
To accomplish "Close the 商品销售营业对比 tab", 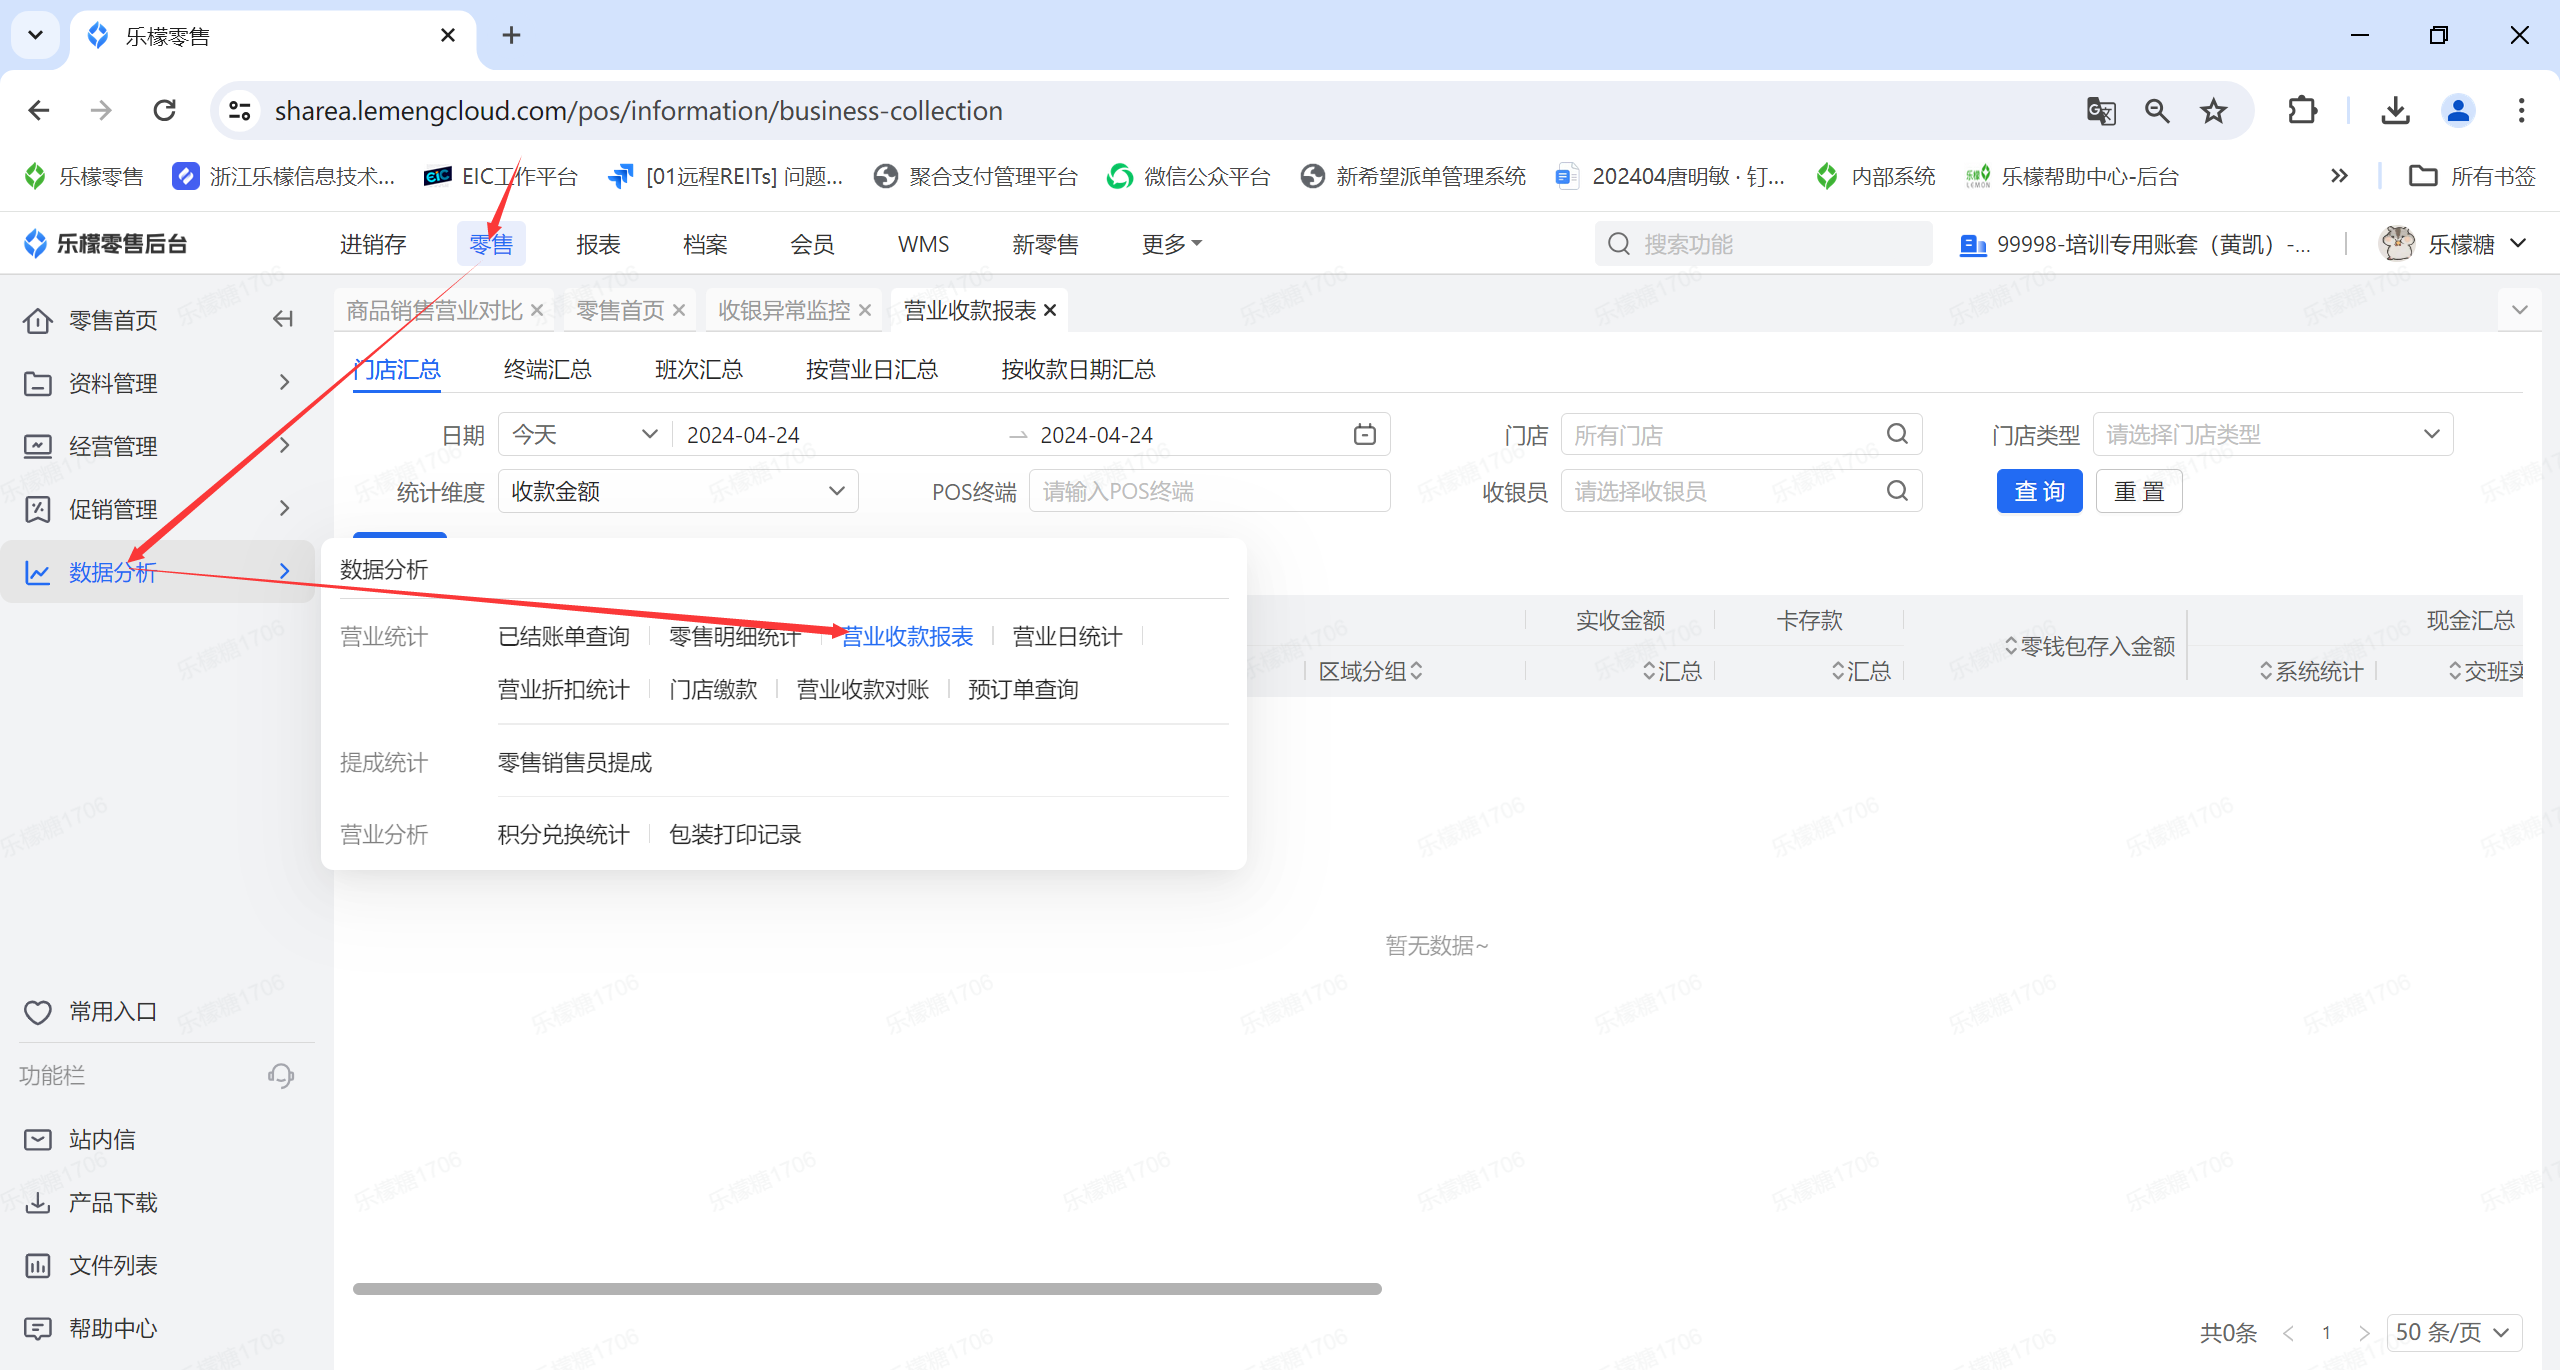I will click(537, 311).
